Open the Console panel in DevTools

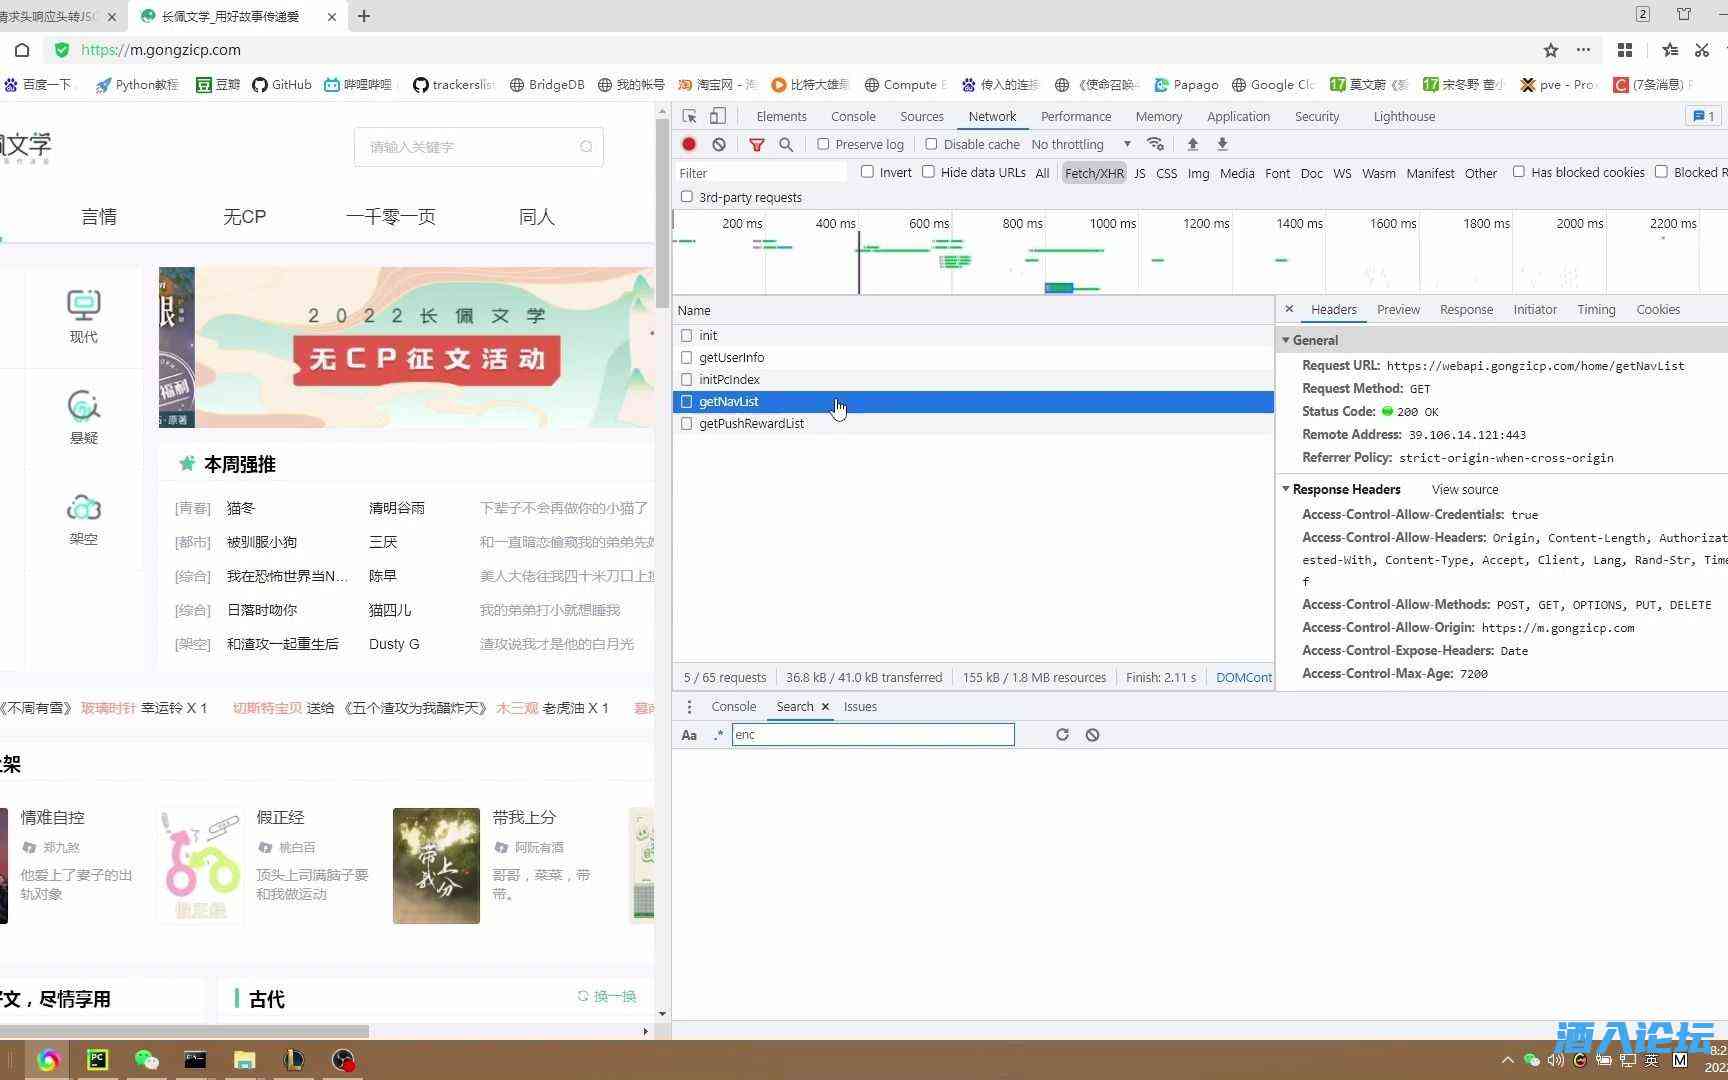(x=852, y=116)
